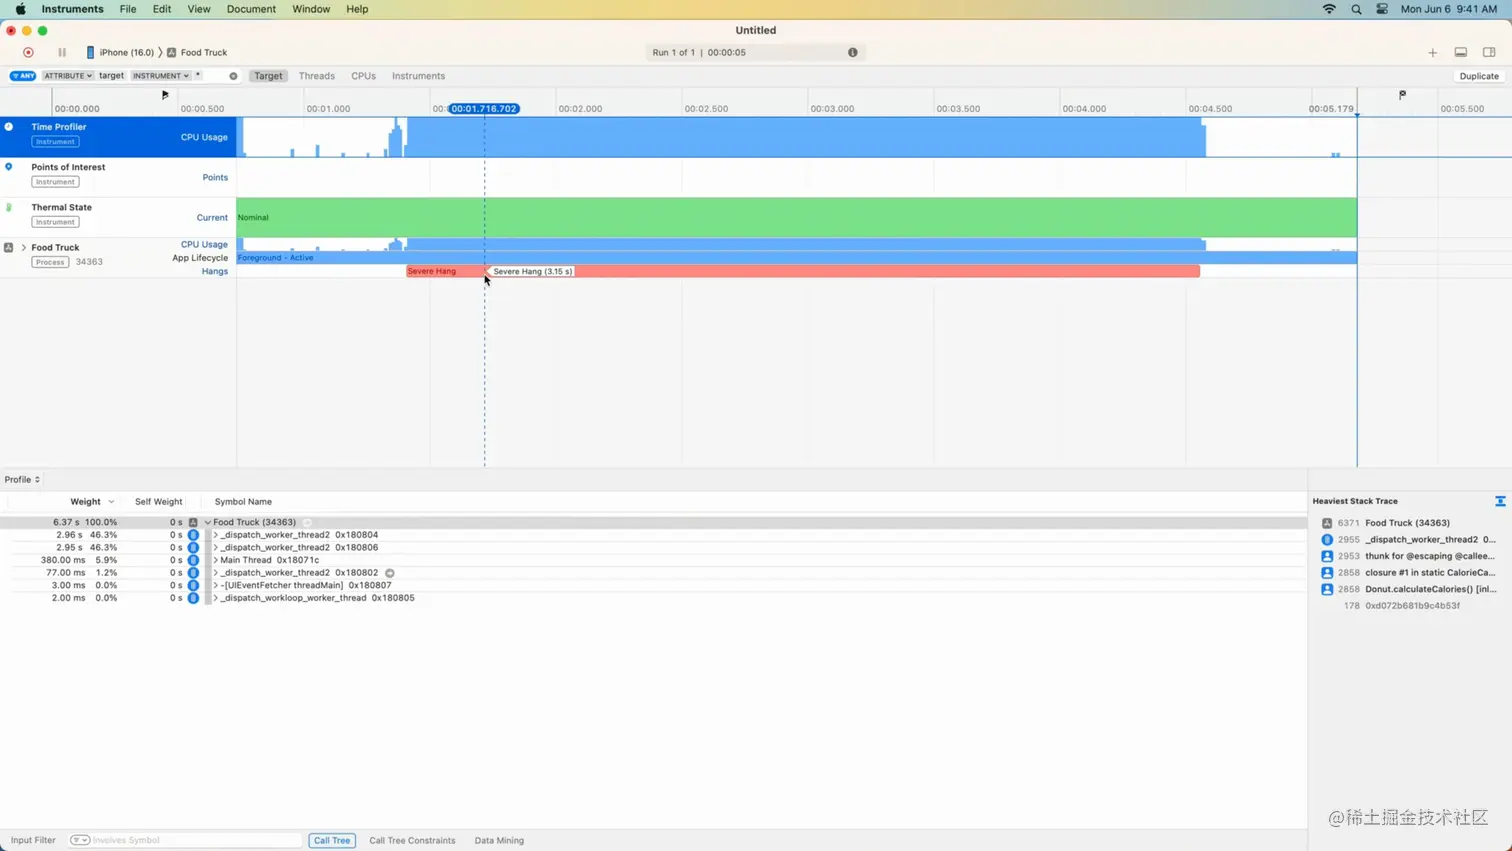Click the Duplicate button
The height and width of the screenshot is (851, 1512).
click(1478, 76)
